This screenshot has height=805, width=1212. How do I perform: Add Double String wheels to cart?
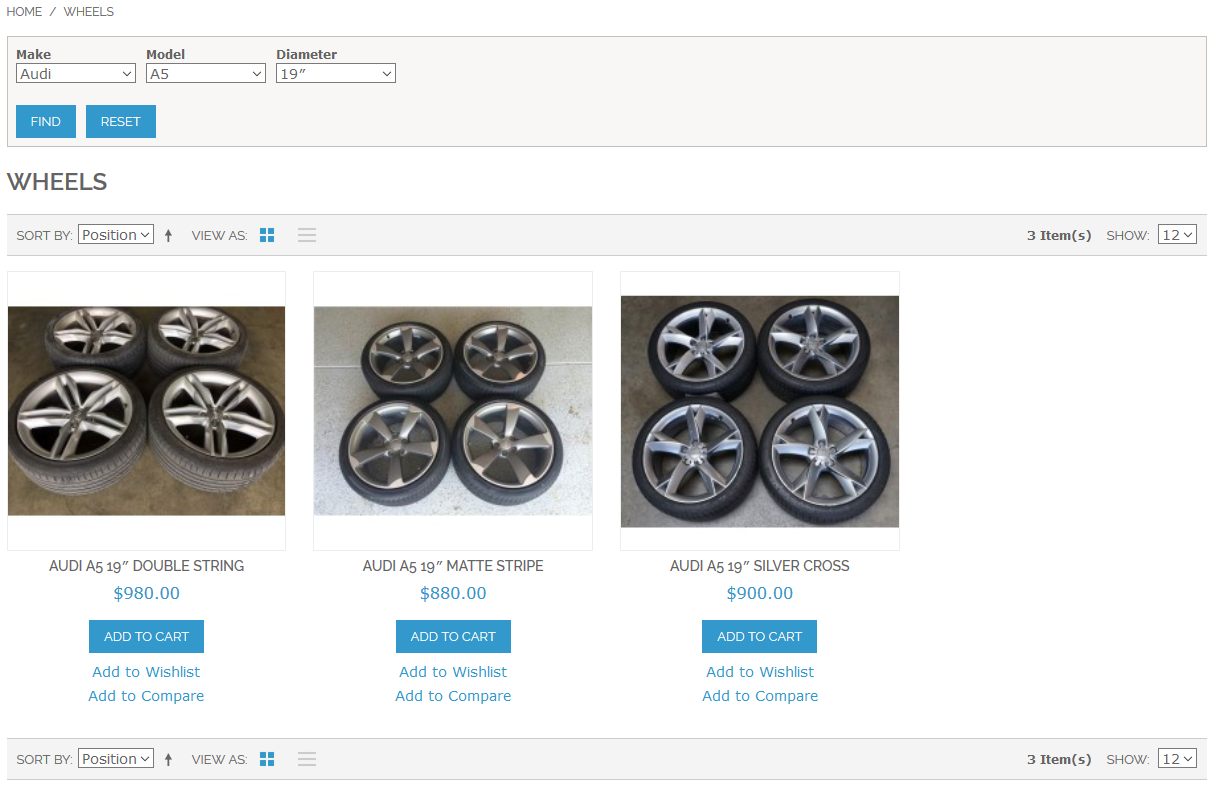click(146, 637)
